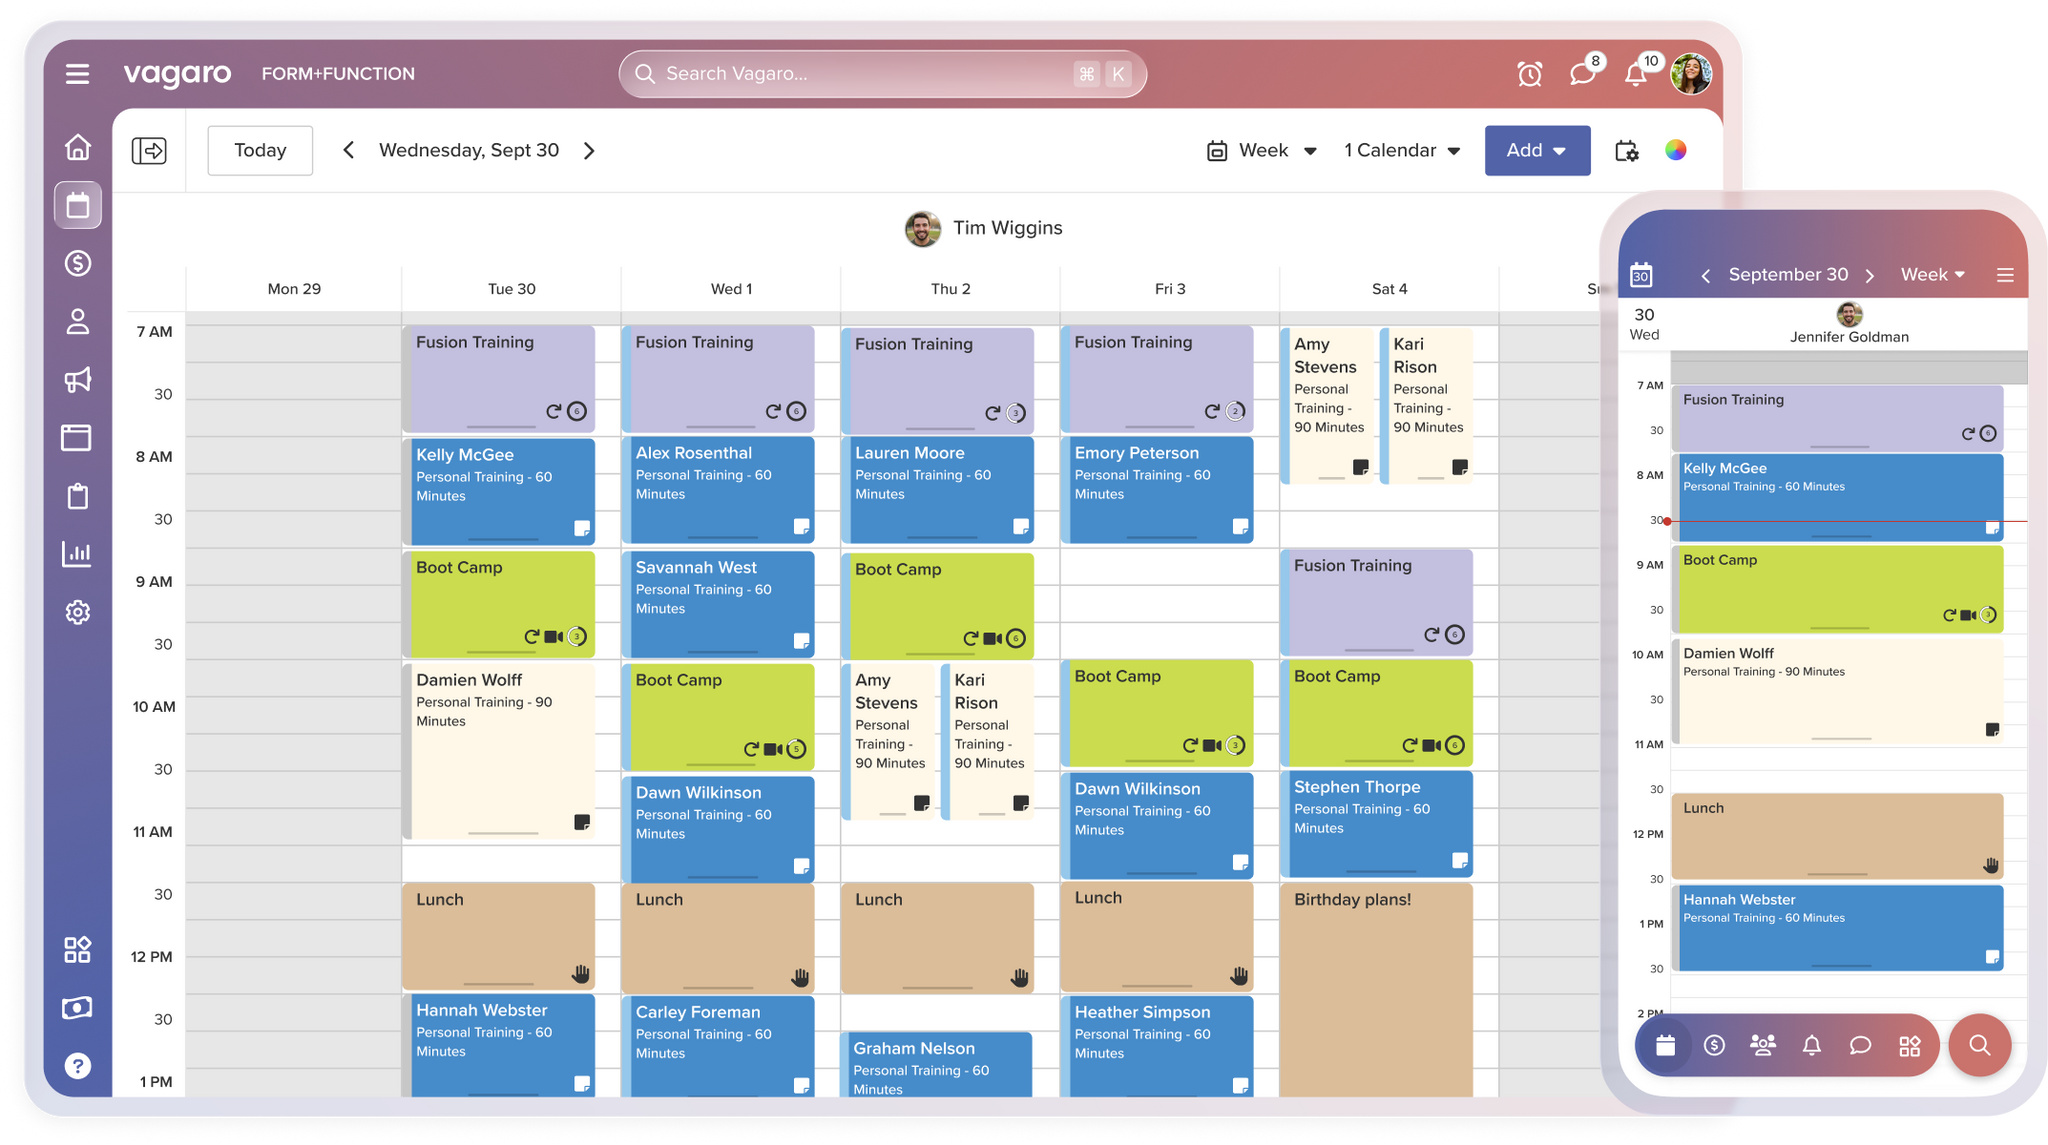Toggle the collapse side panel icon
The image size is (2048, 1145).
click(149, 150)
